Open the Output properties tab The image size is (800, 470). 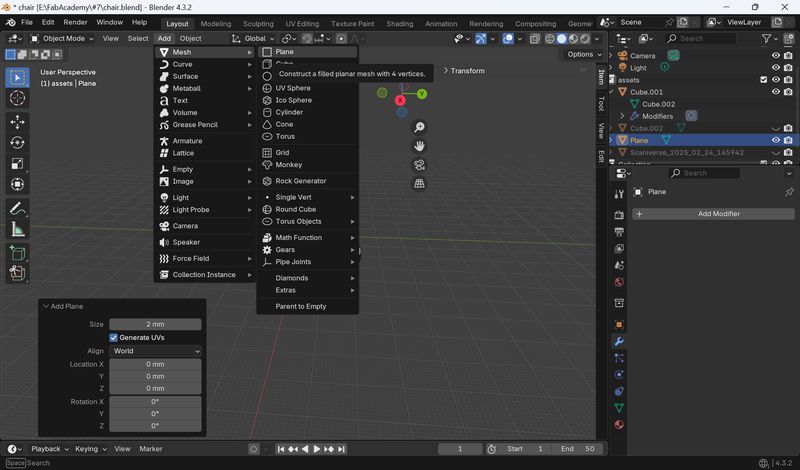pyautogui.click(x=619, y=232)
